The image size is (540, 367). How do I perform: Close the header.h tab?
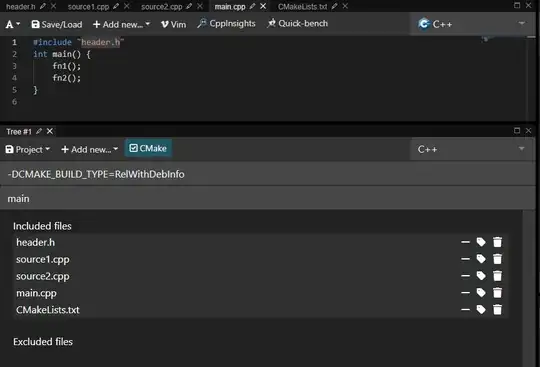click(x=53, y=6)
